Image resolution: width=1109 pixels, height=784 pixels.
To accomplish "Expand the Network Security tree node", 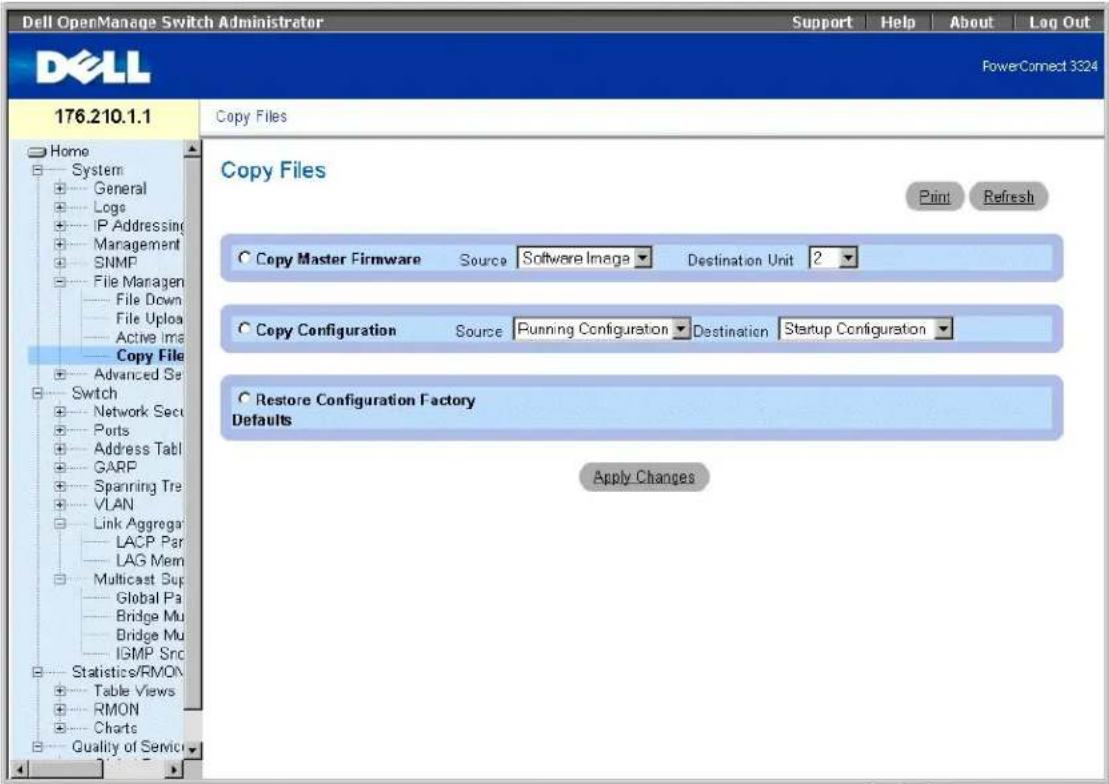I will [60, 412].
